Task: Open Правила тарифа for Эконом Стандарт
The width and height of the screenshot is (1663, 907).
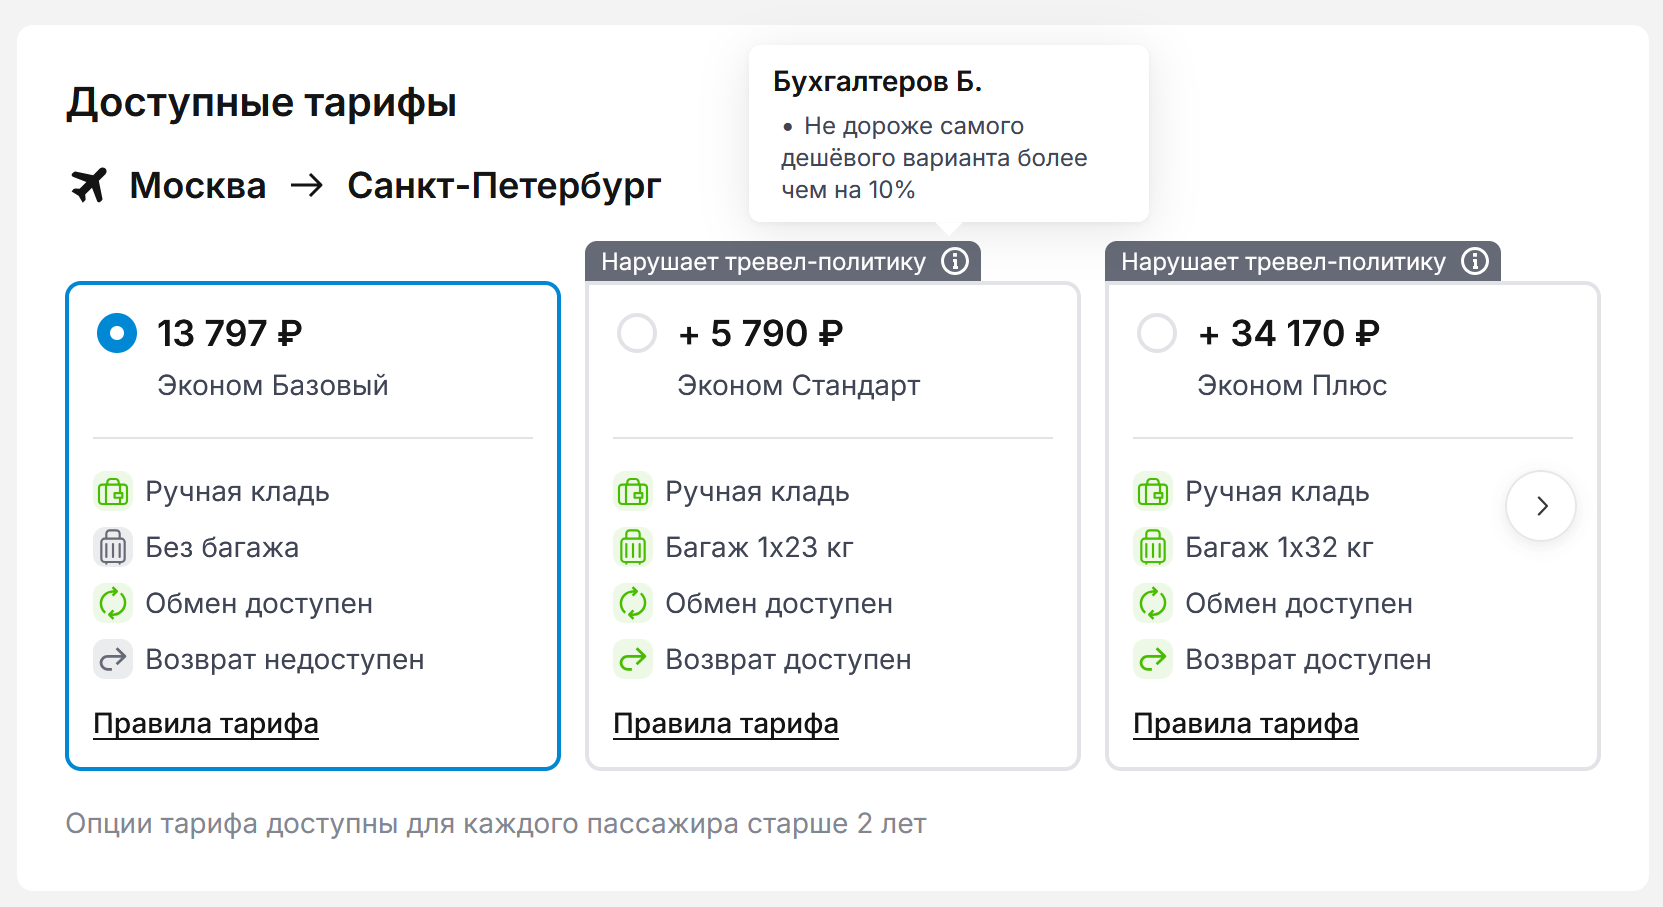Action: point(726,723)
